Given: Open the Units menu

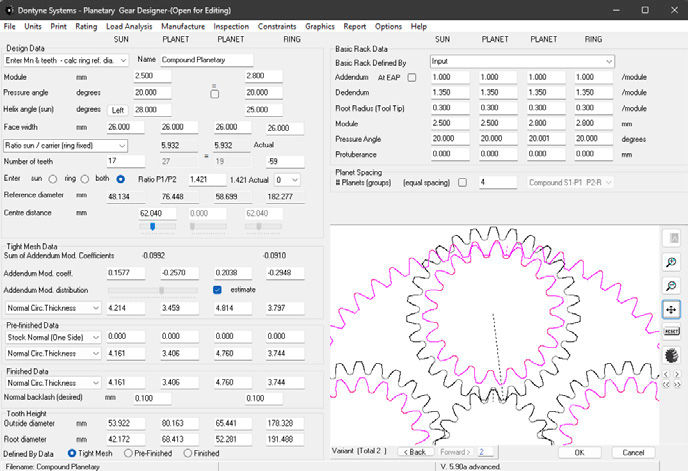Looking at the screenshot, I should (x=33, y=26).
